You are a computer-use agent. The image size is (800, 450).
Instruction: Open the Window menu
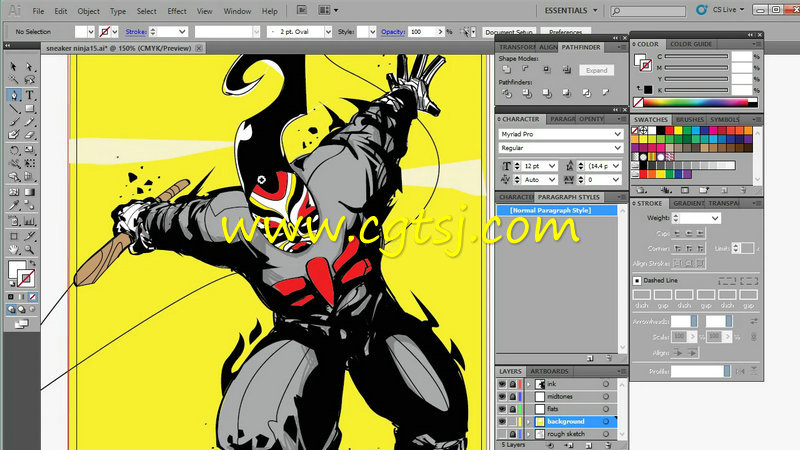[237, 11]
